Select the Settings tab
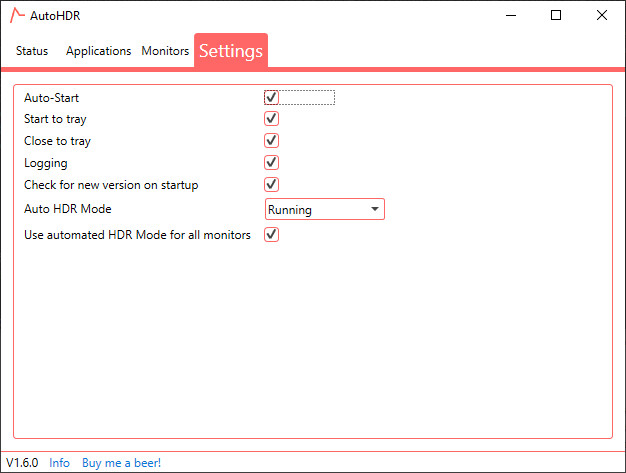Viewport: 626px width, 473px height. [231, 51]
